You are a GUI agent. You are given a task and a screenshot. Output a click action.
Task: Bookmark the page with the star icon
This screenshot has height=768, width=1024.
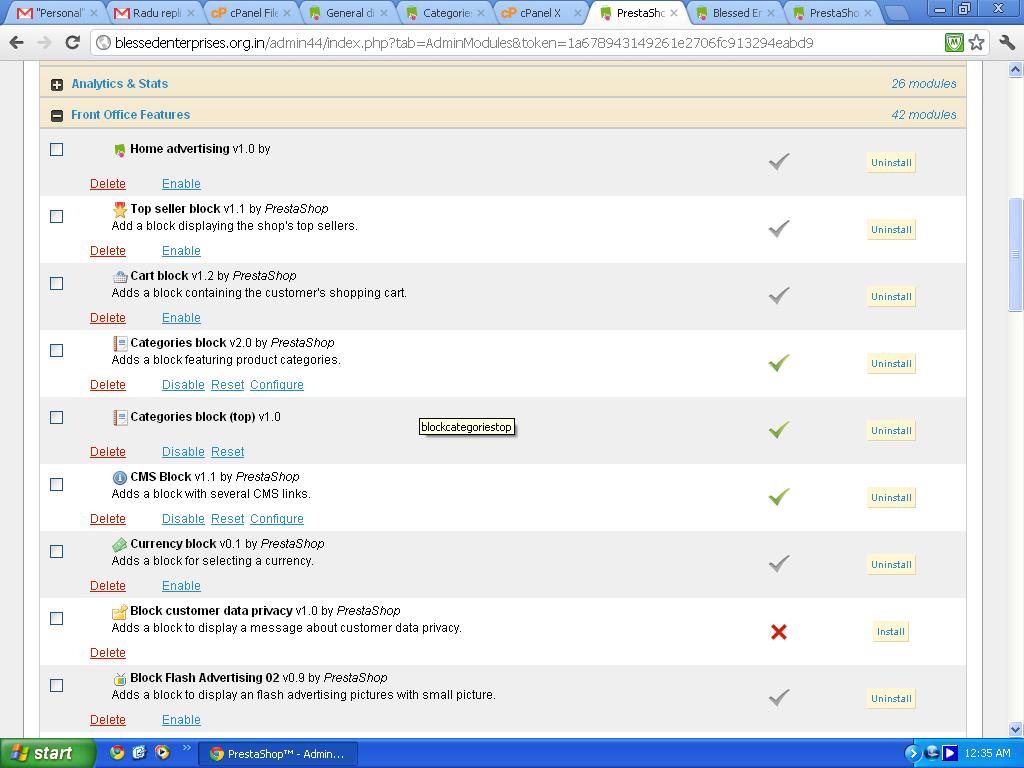pyautogui.click(x=976, y=42)
